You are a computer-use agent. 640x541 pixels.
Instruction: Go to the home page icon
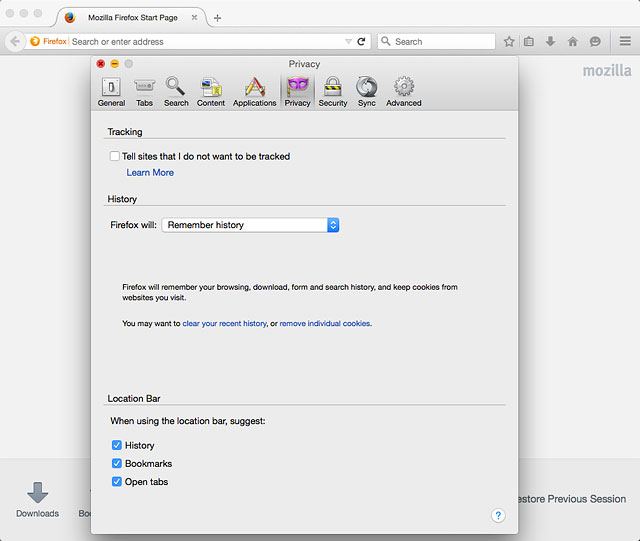tap(573, 41)
